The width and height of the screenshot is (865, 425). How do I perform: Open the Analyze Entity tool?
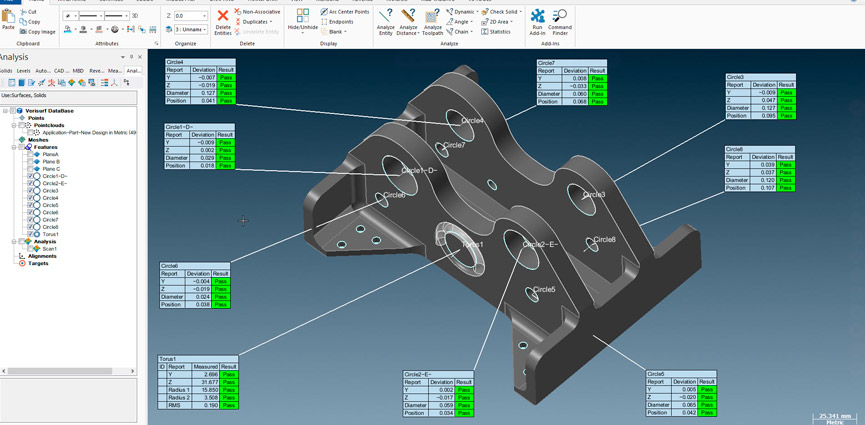coord(385,19)
